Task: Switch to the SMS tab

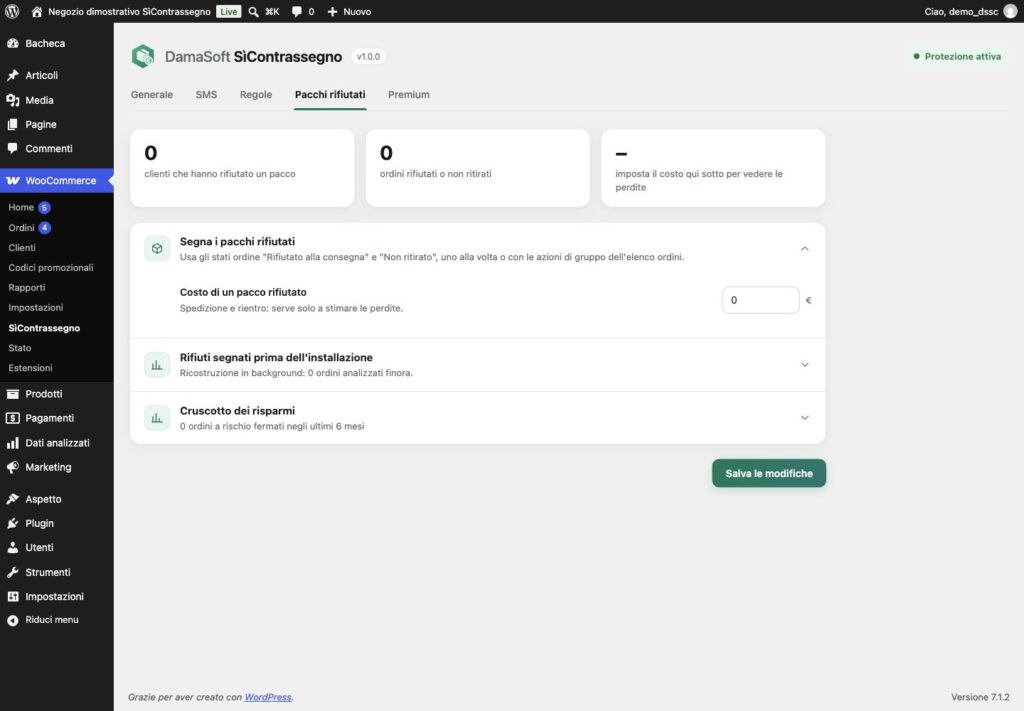Action: [x=206, y=95]
